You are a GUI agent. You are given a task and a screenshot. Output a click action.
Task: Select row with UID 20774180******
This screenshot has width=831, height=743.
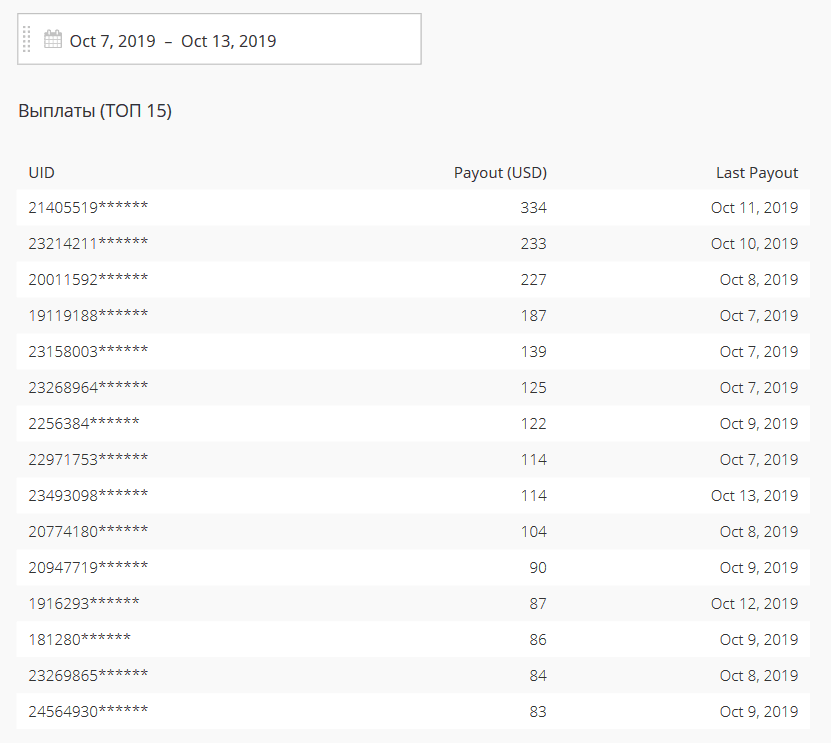pos(413,532)
